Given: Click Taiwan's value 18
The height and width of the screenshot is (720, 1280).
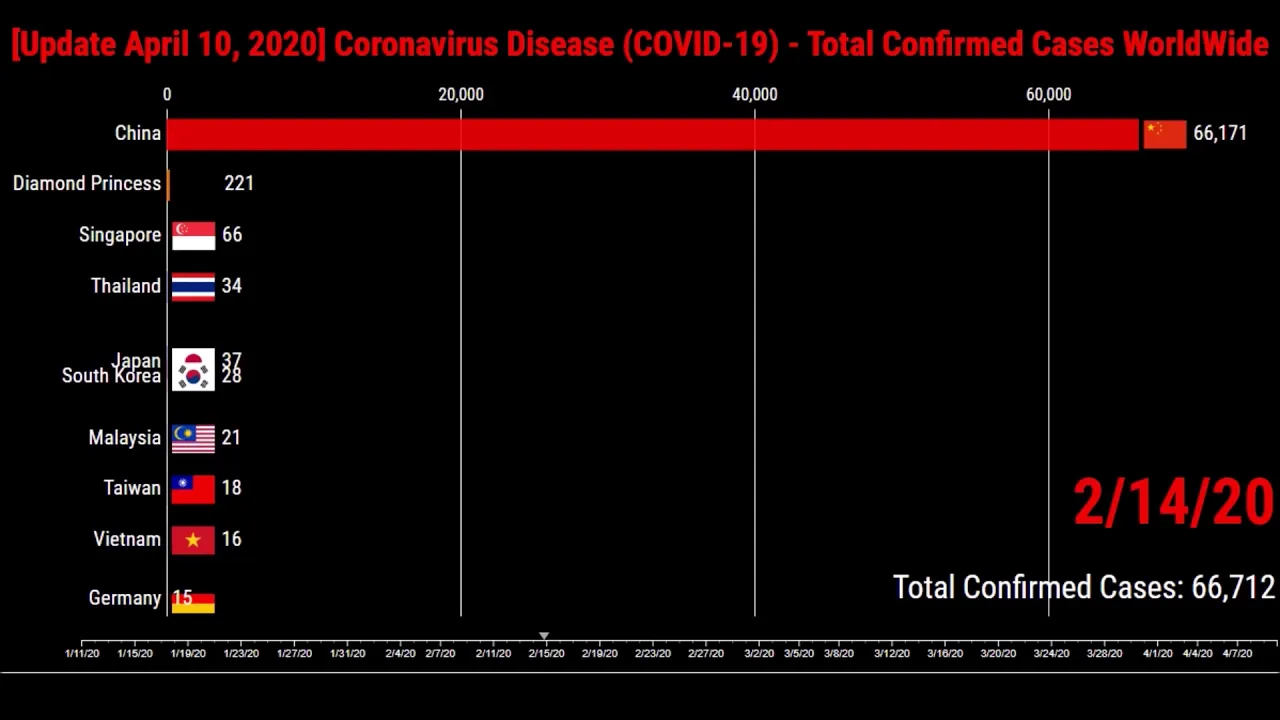Looking at the screenshot, I should 231,488.
